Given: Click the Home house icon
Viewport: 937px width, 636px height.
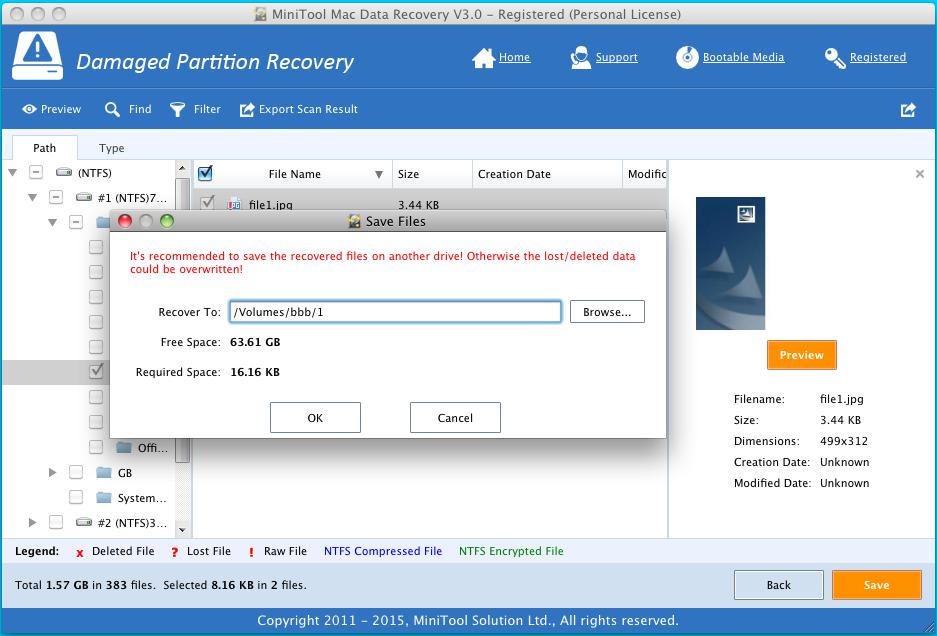Looking at the screenshot, I should [x=483, y=58].
